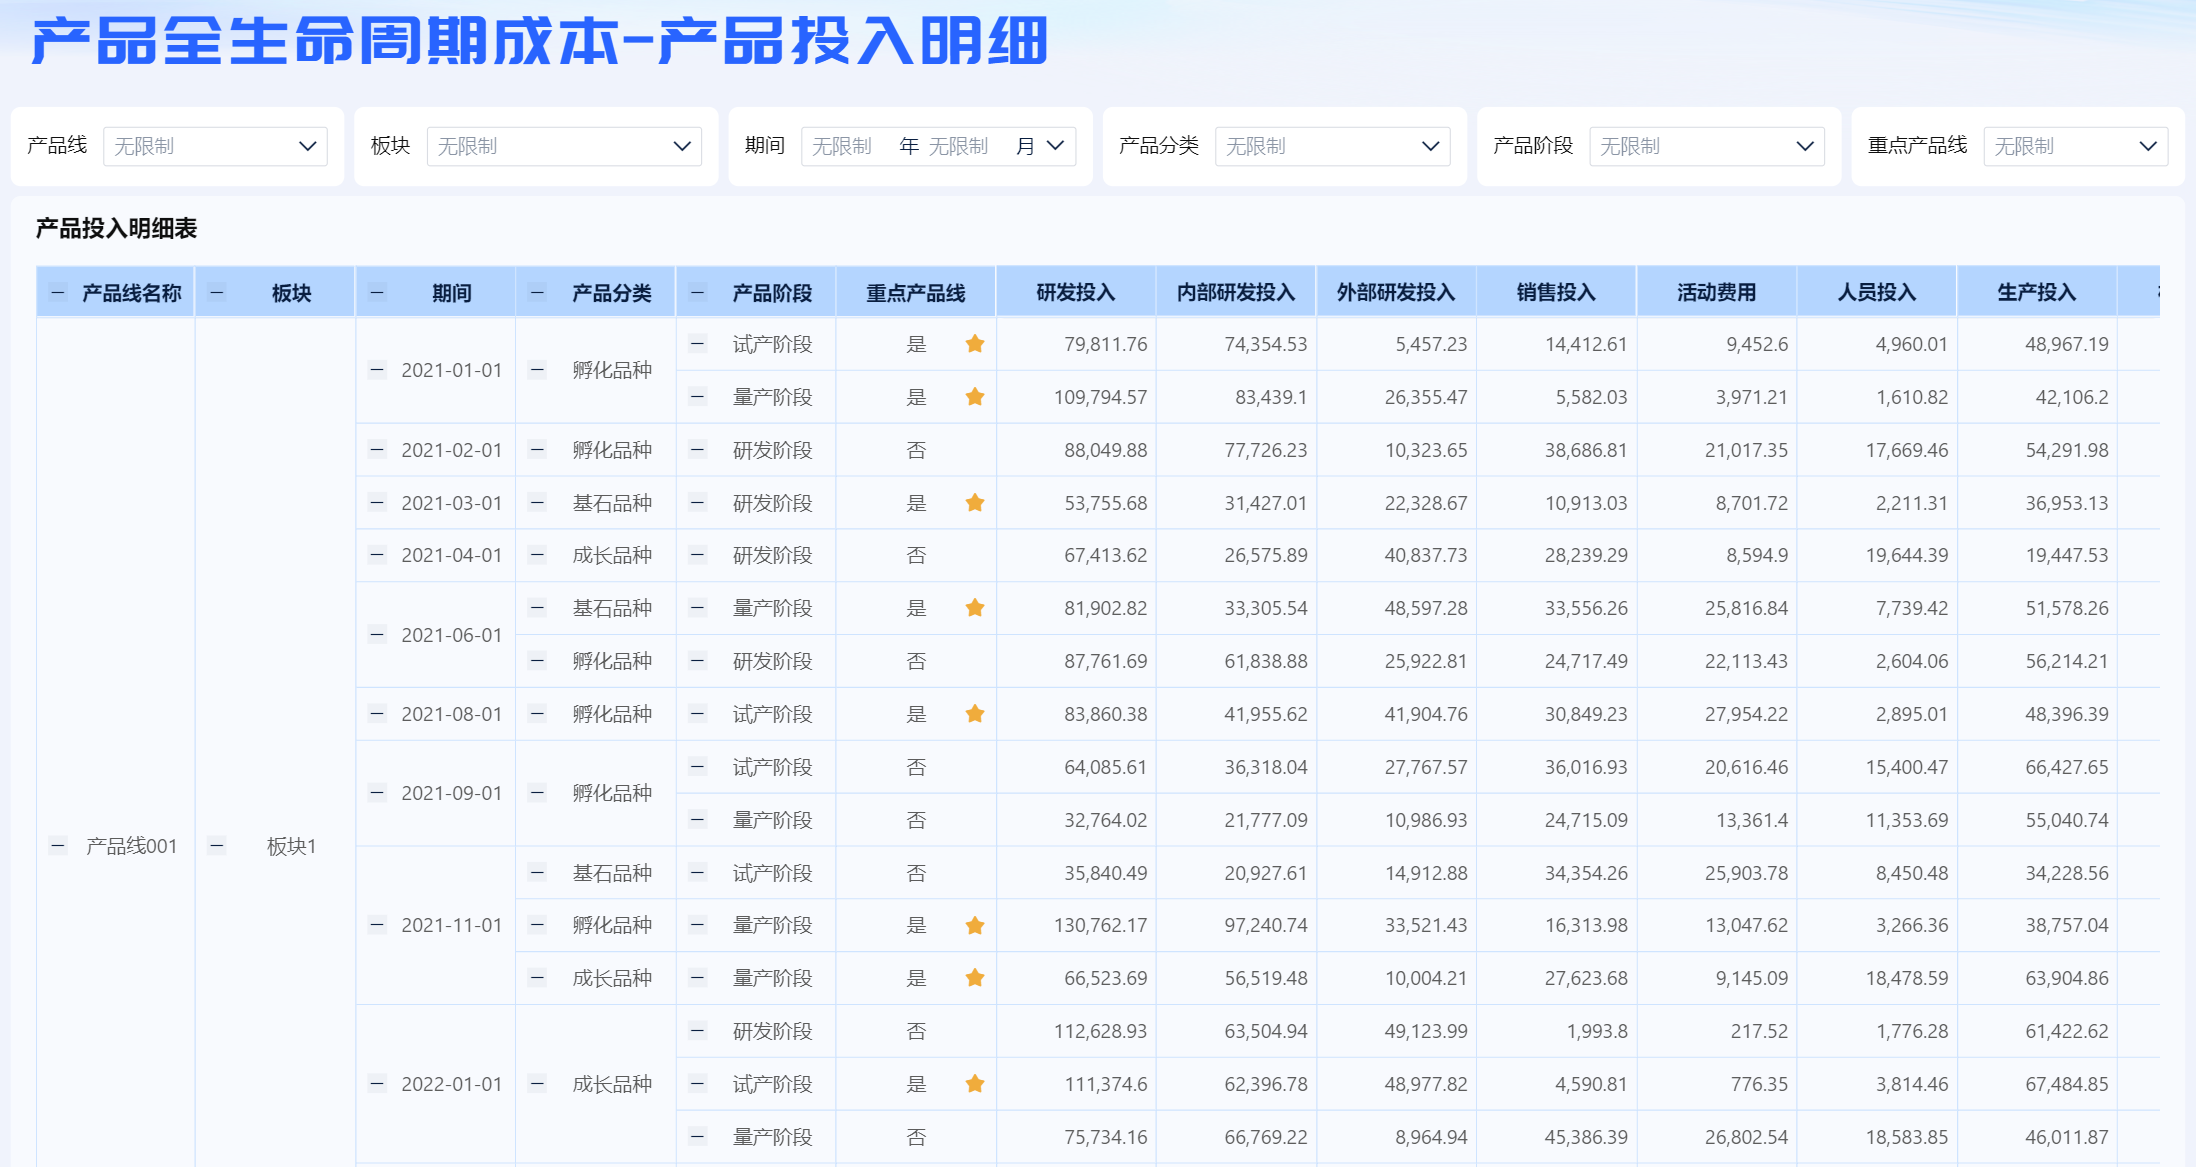Screen dimensions: 2196x1167
Task: Click the cell value 38,686.81
Action: pos(1586,450)
